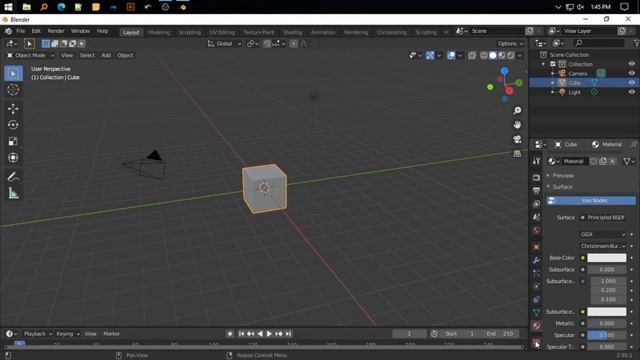The width and height of the screenshot is (640, 360).
Task: Click Principled BSDF surface button
Action: [x=604, y=218]
